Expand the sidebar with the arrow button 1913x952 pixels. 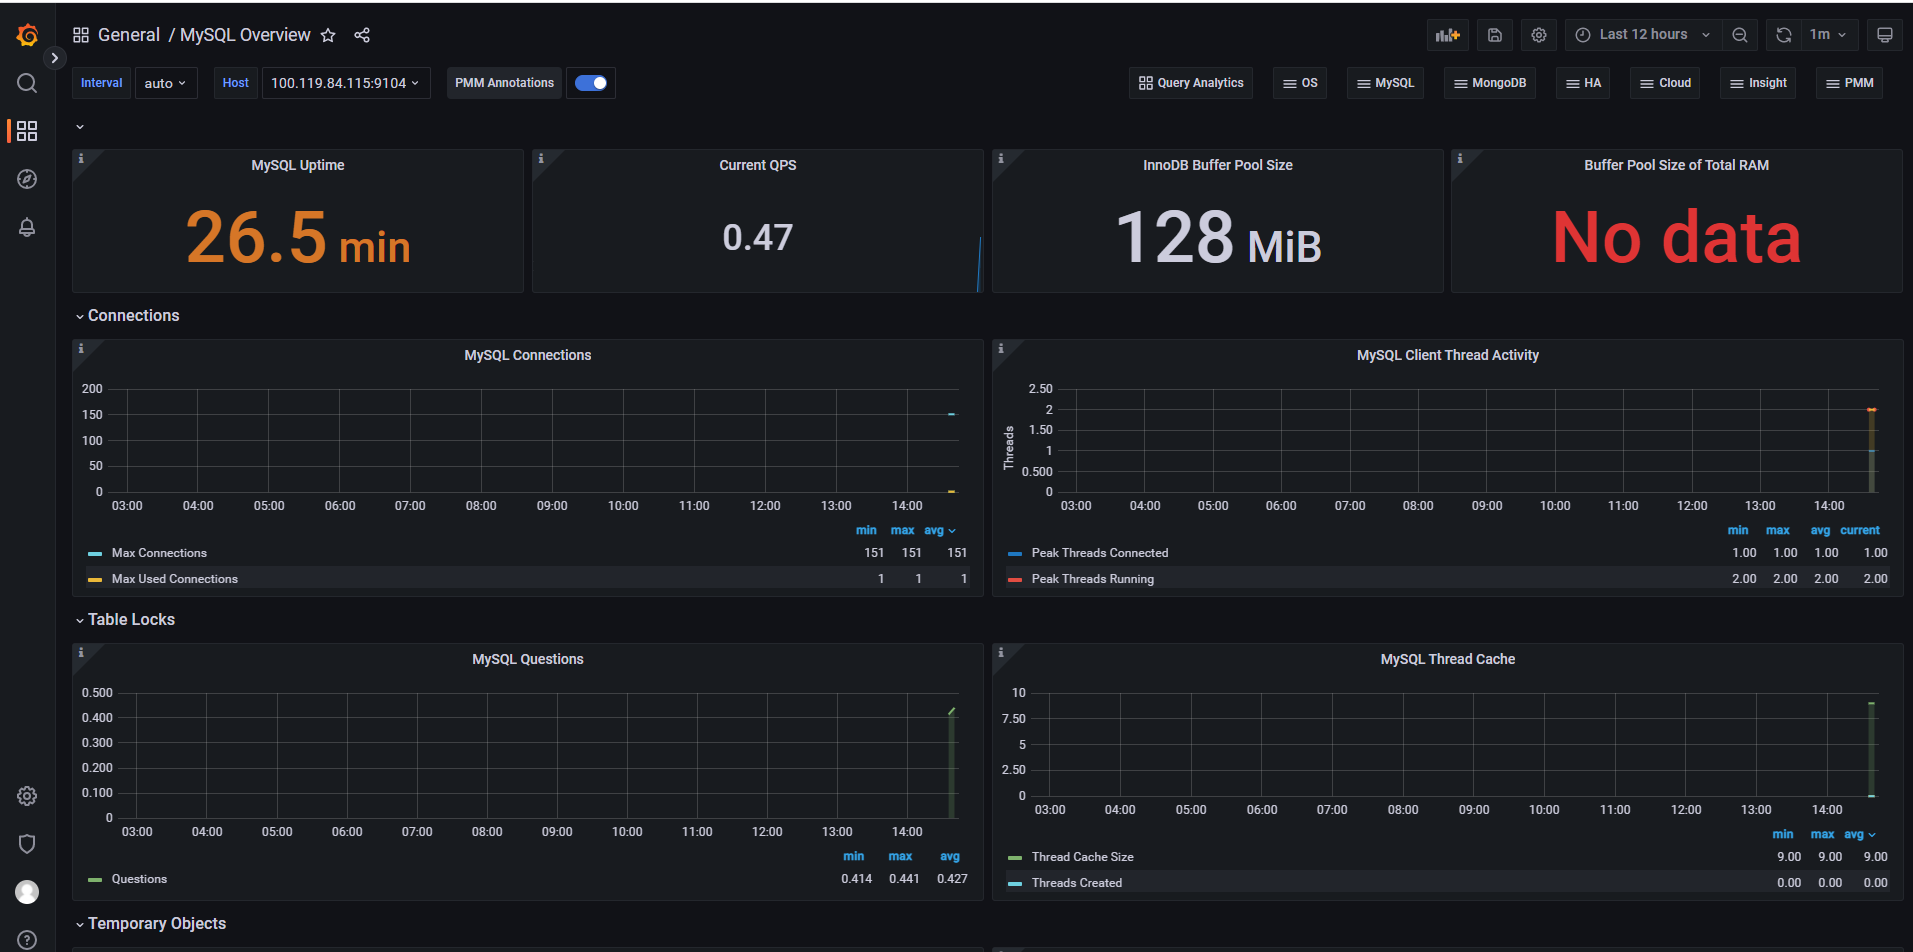55,58
